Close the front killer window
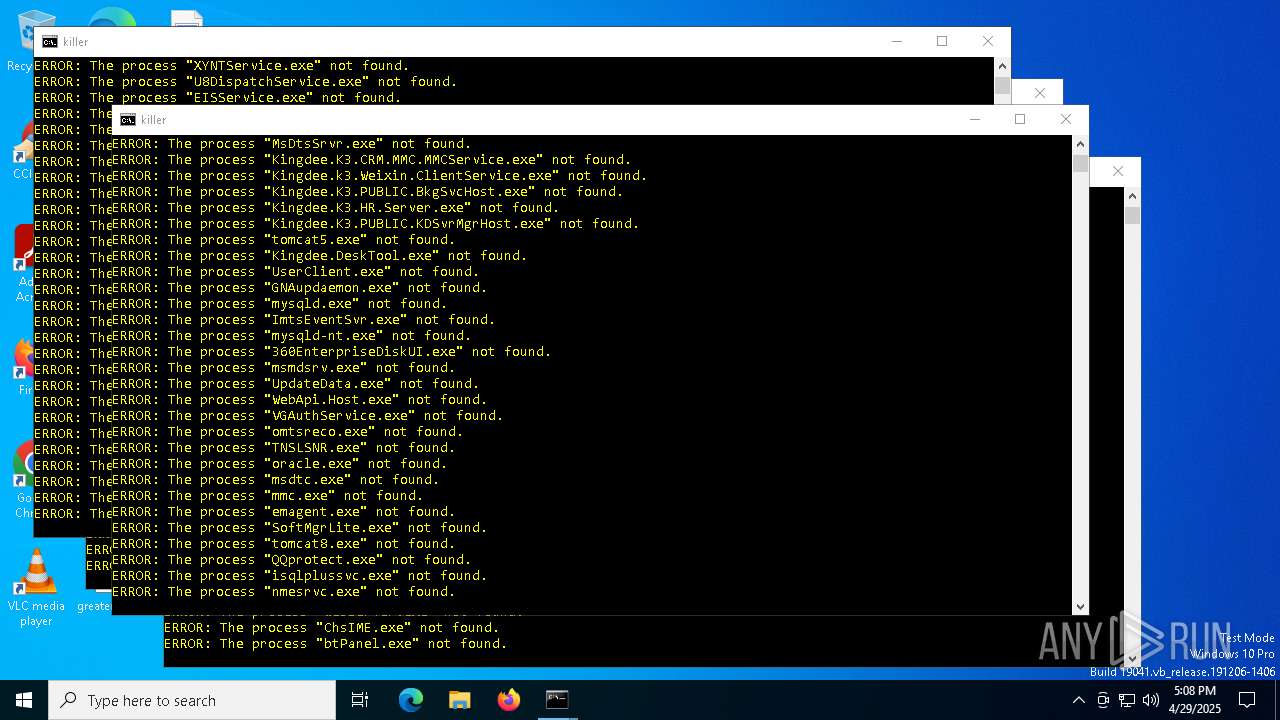 click(x=1065, y=119)
